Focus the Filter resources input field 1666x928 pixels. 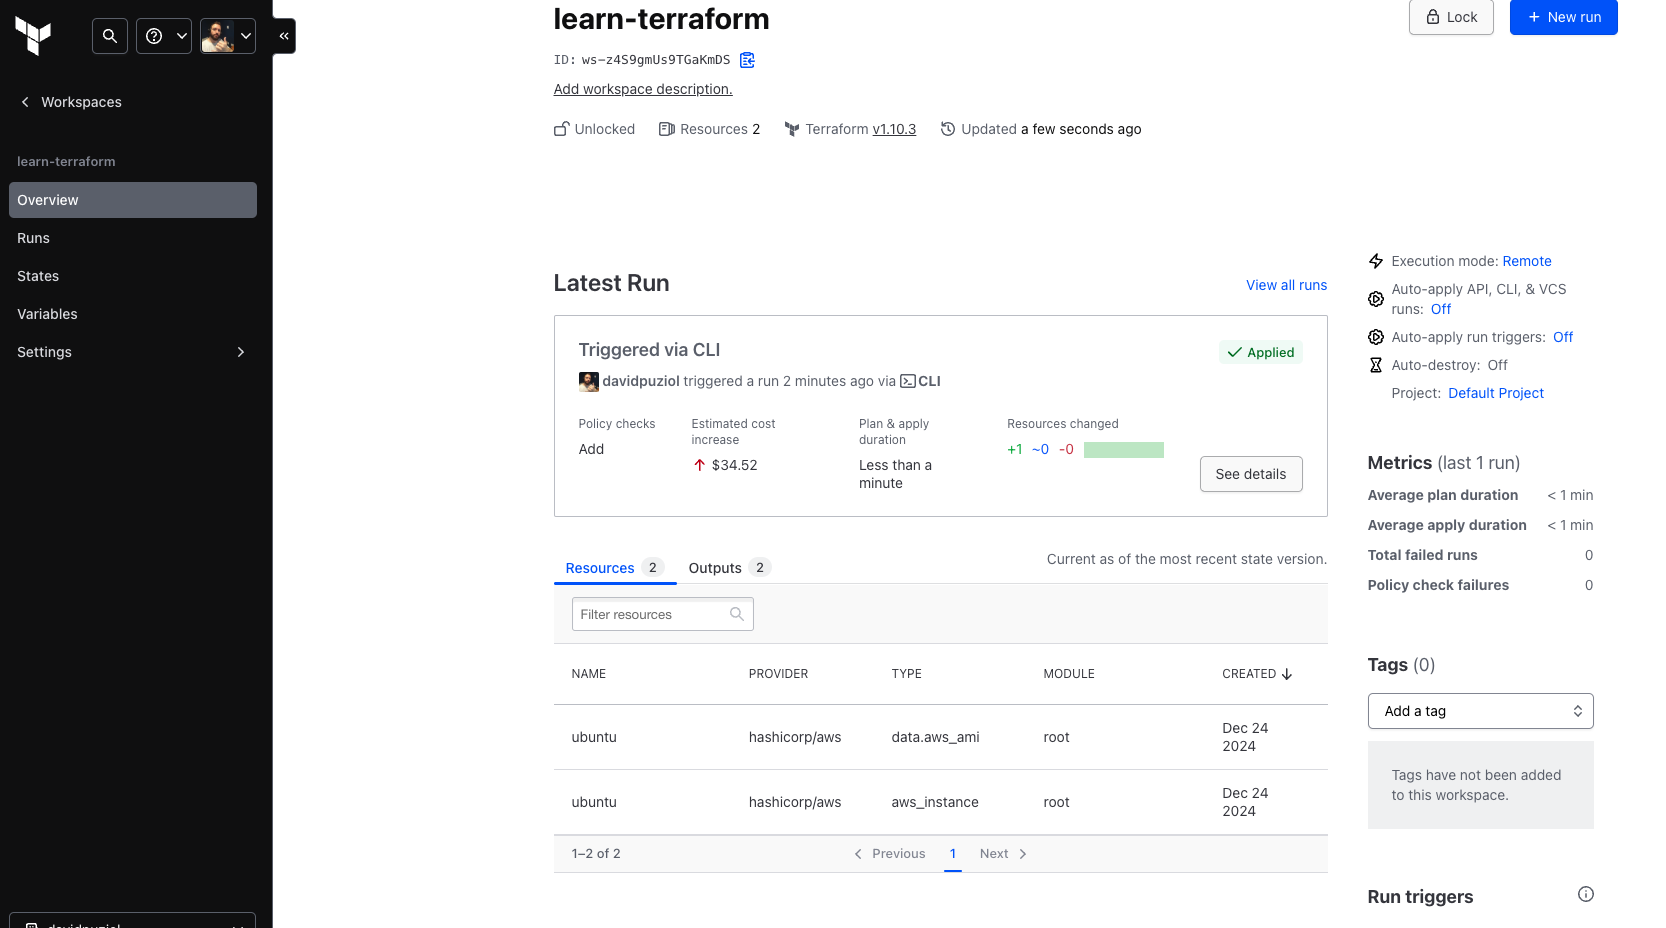point(652,614)
